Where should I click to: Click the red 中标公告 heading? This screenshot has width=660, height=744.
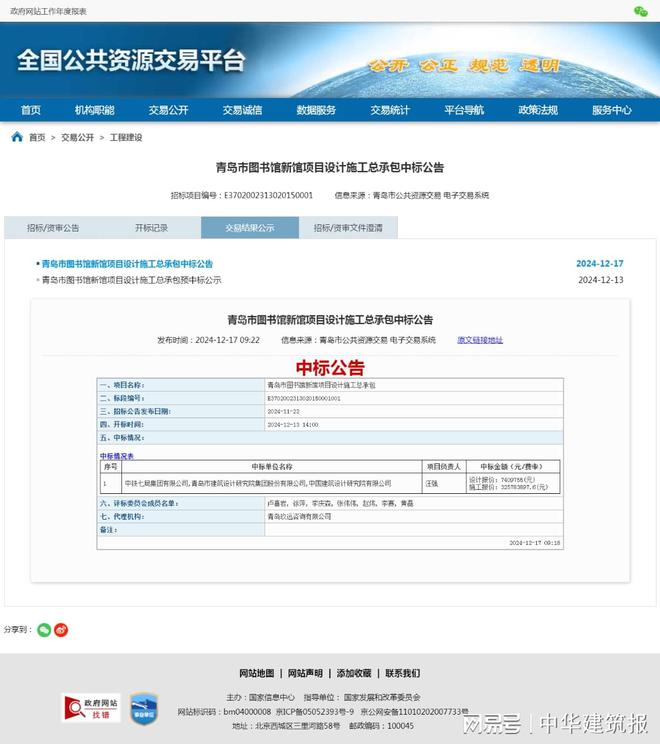tap(330, 368)
